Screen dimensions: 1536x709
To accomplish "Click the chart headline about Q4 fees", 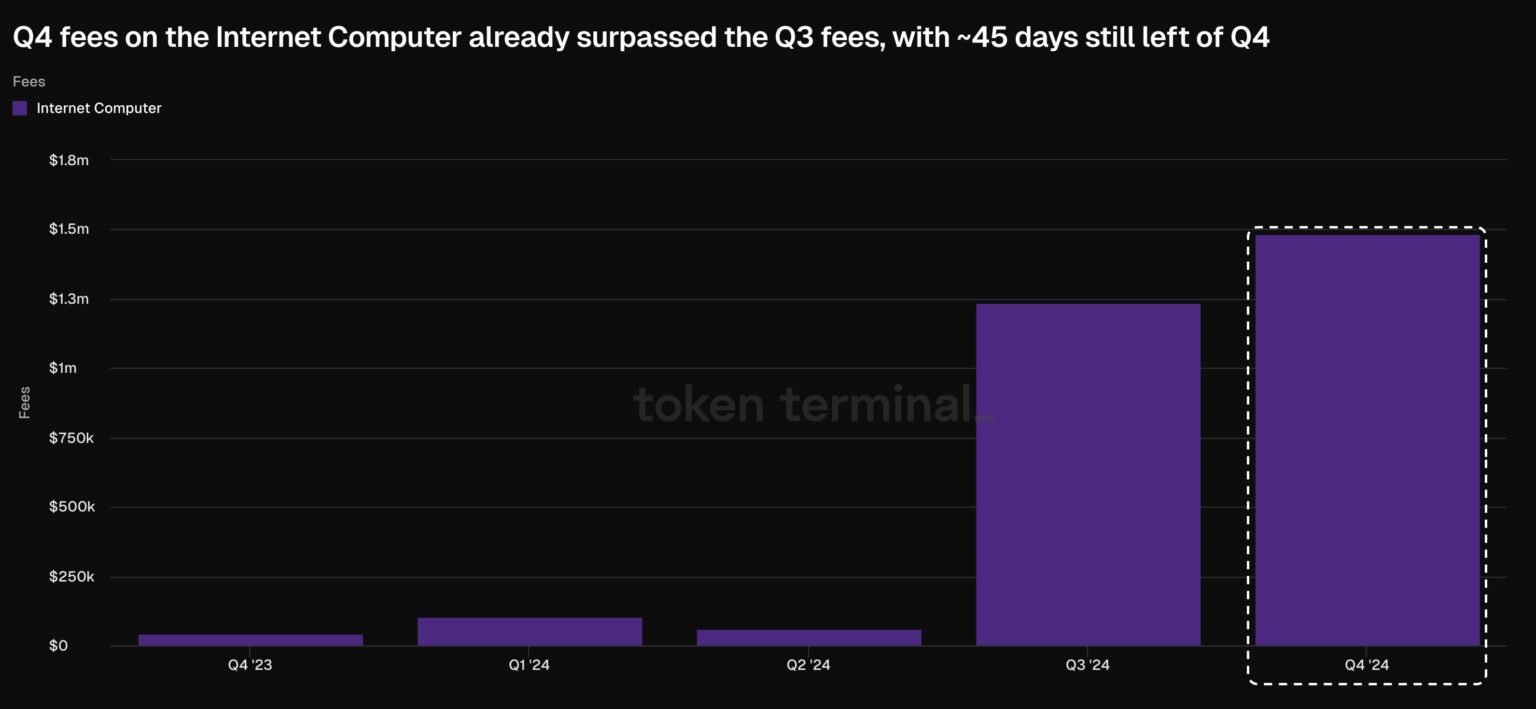I will (640, 38).
